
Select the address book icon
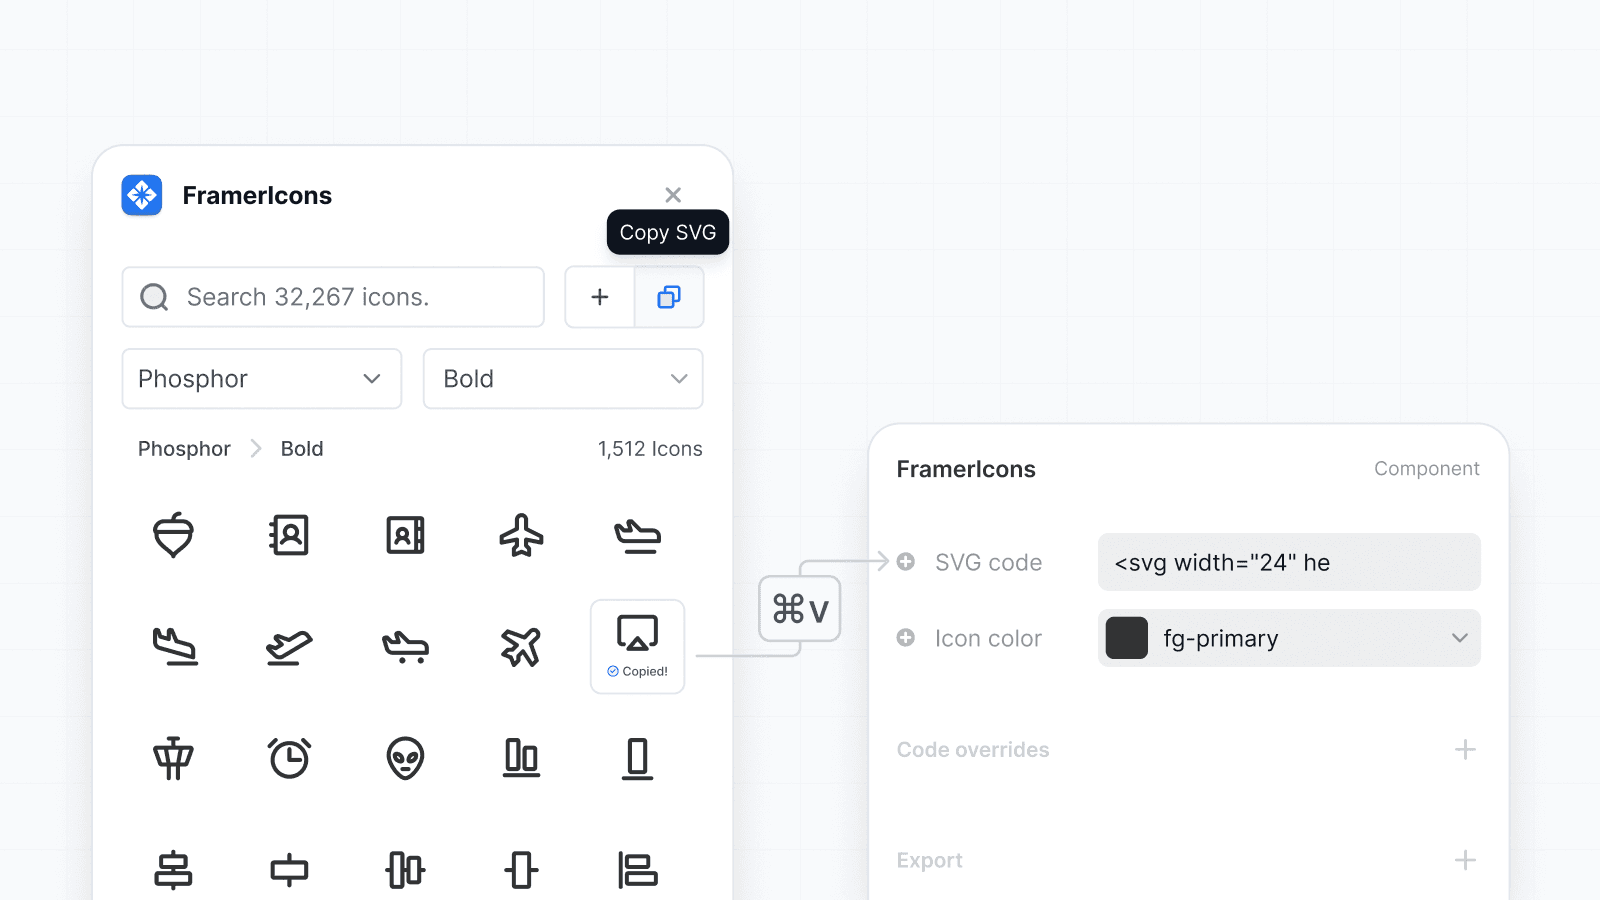coord(289,535)
